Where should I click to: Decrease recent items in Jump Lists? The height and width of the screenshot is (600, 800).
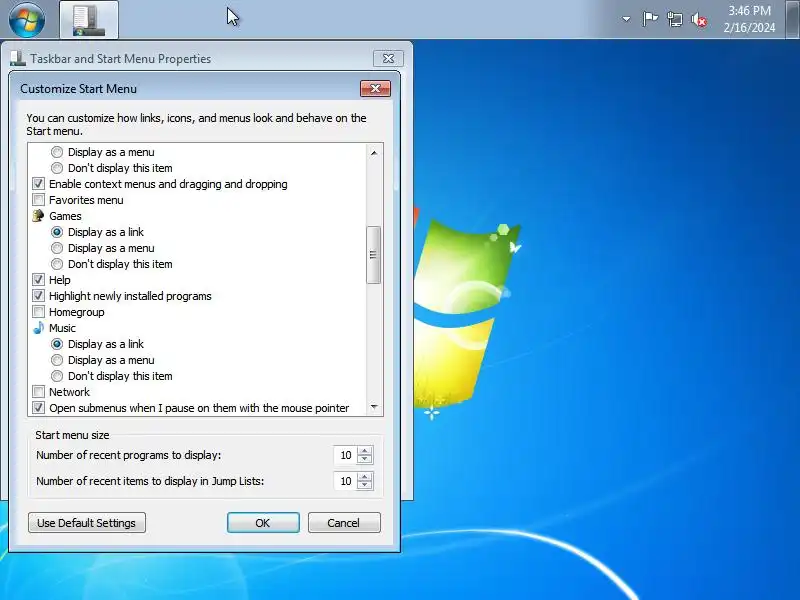click(x=364, y=485)
